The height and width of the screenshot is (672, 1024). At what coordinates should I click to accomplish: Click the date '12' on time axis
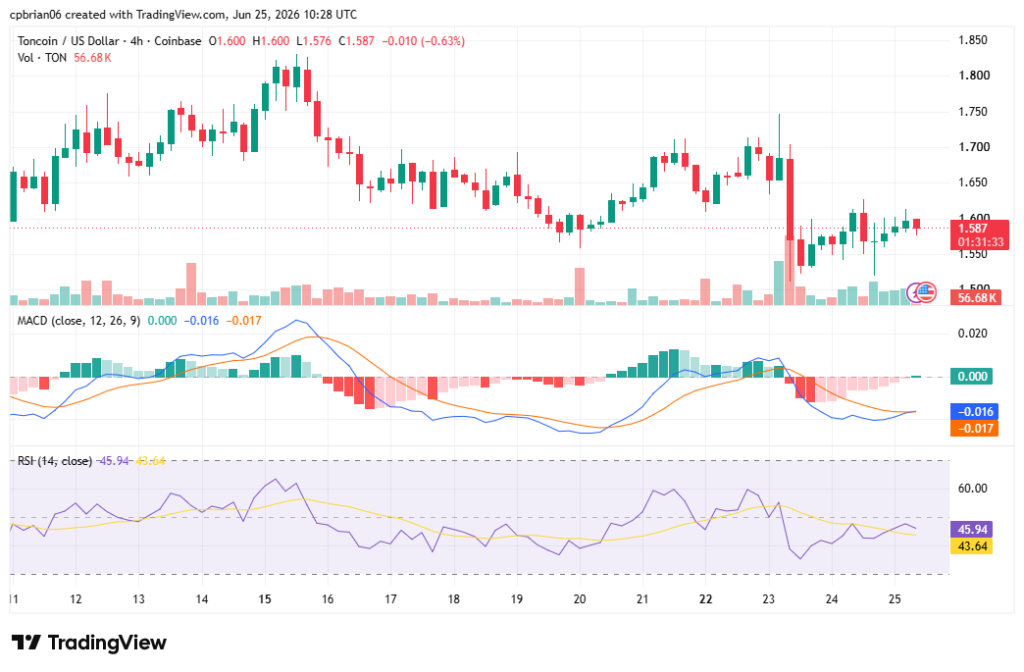(76, 600)
